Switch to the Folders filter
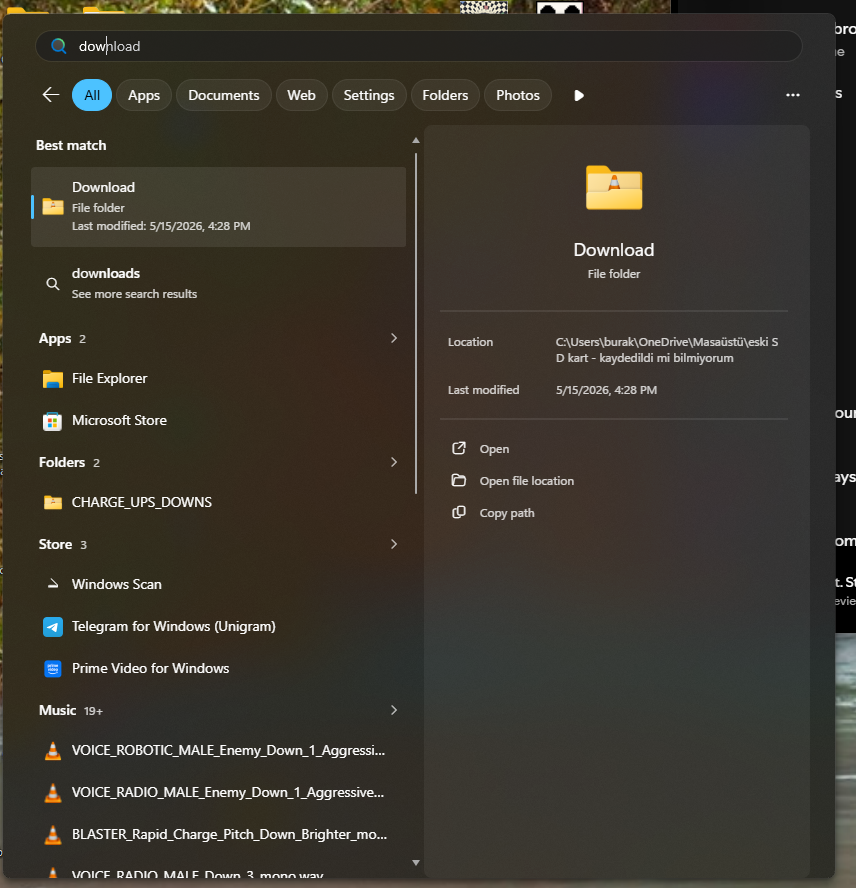Image resolution: width=856 pixels, height=888 pixels. 445,95
